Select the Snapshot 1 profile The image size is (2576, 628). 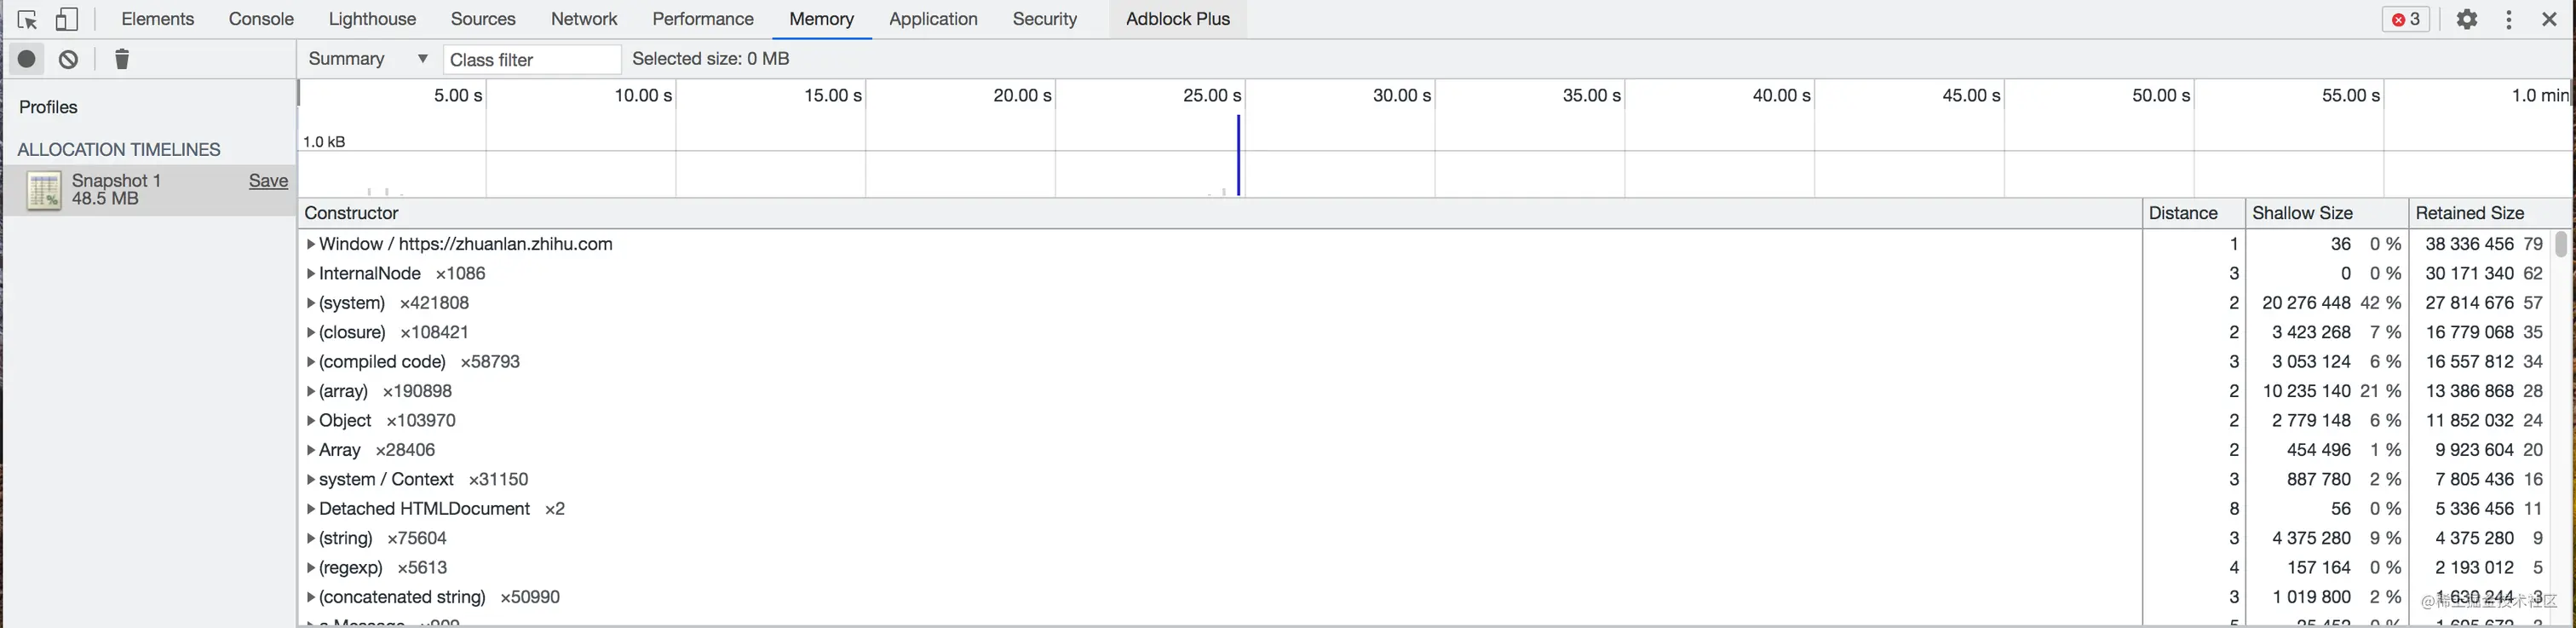point(116,189)
